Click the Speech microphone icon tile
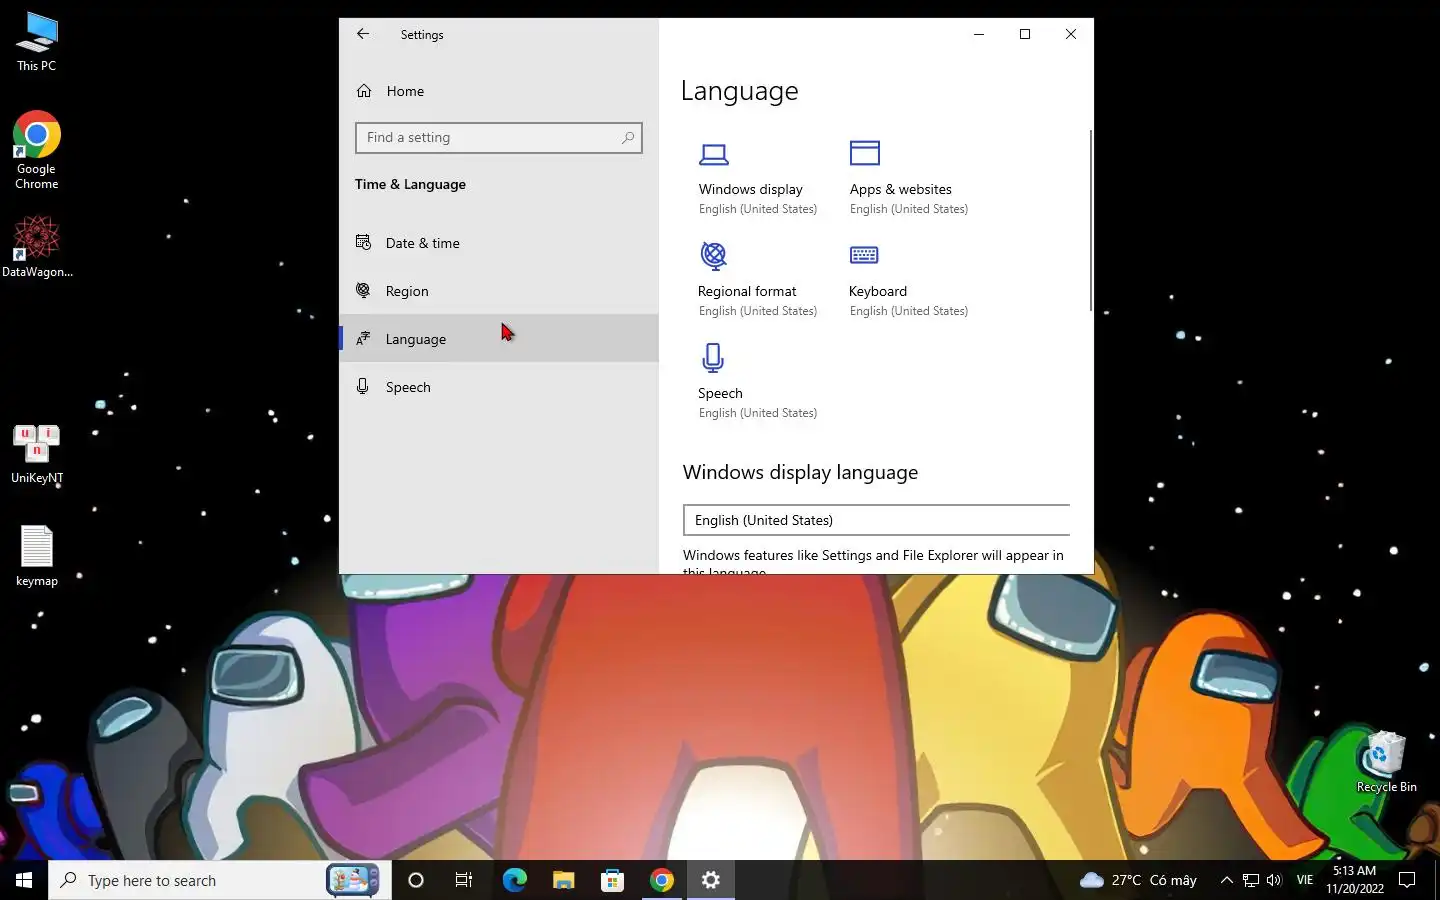This screenshot has width=1440, height=900. 713,358
